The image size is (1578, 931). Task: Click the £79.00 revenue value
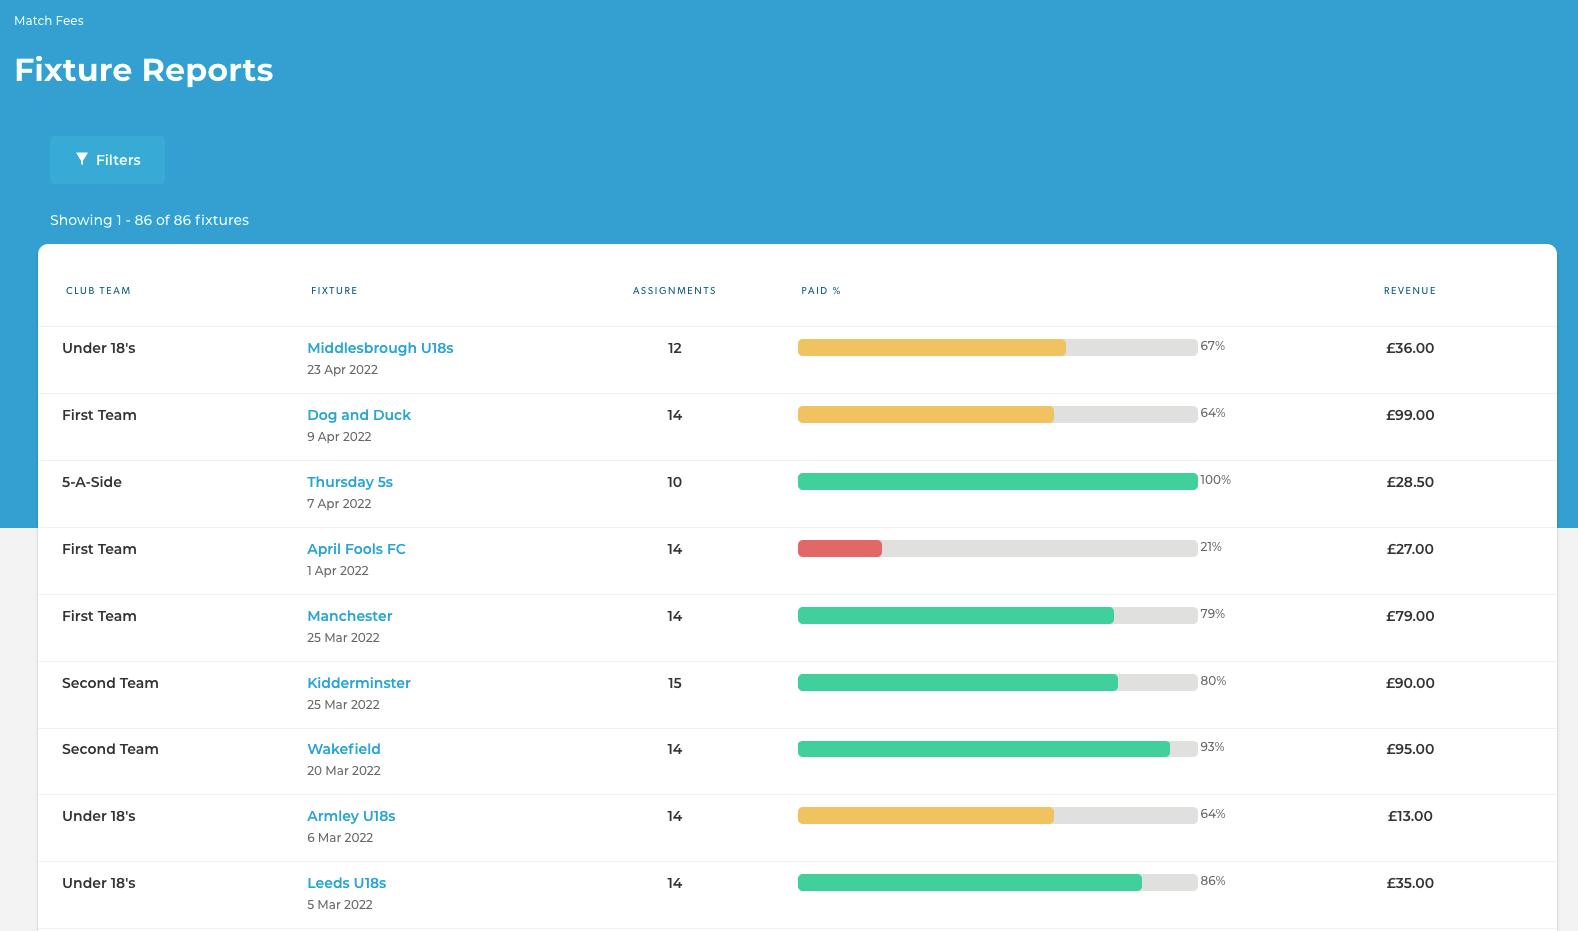pyautogui.click(x=1410, y=616)
